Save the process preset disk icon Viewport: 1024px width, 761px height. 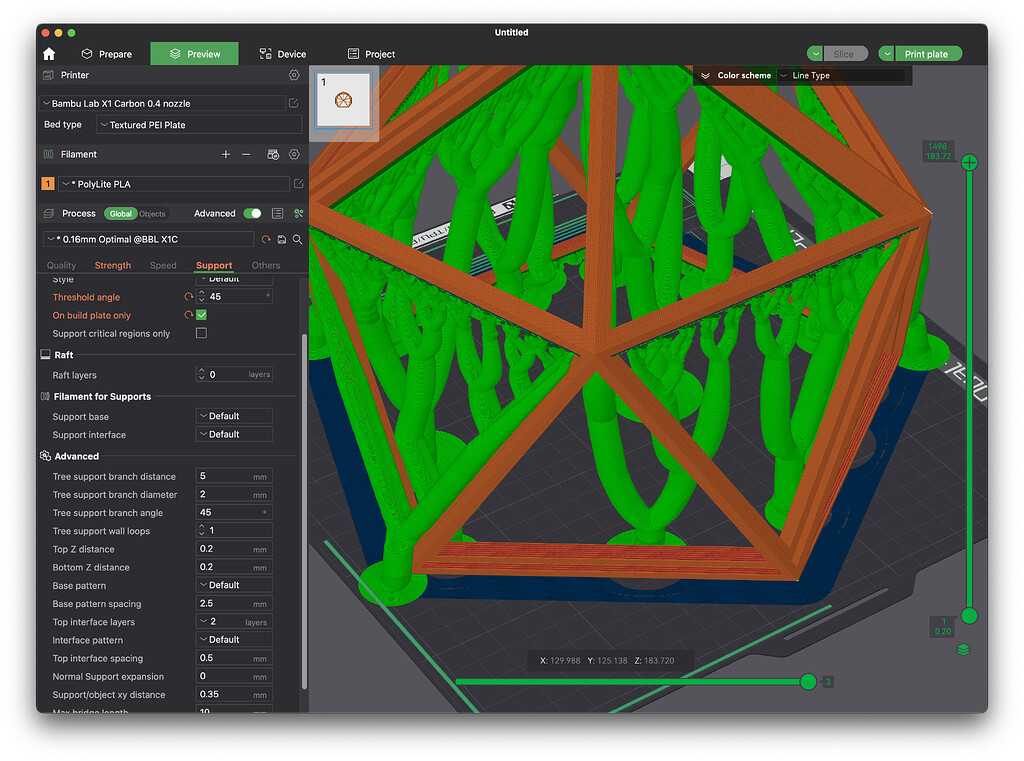pos(281,240)
